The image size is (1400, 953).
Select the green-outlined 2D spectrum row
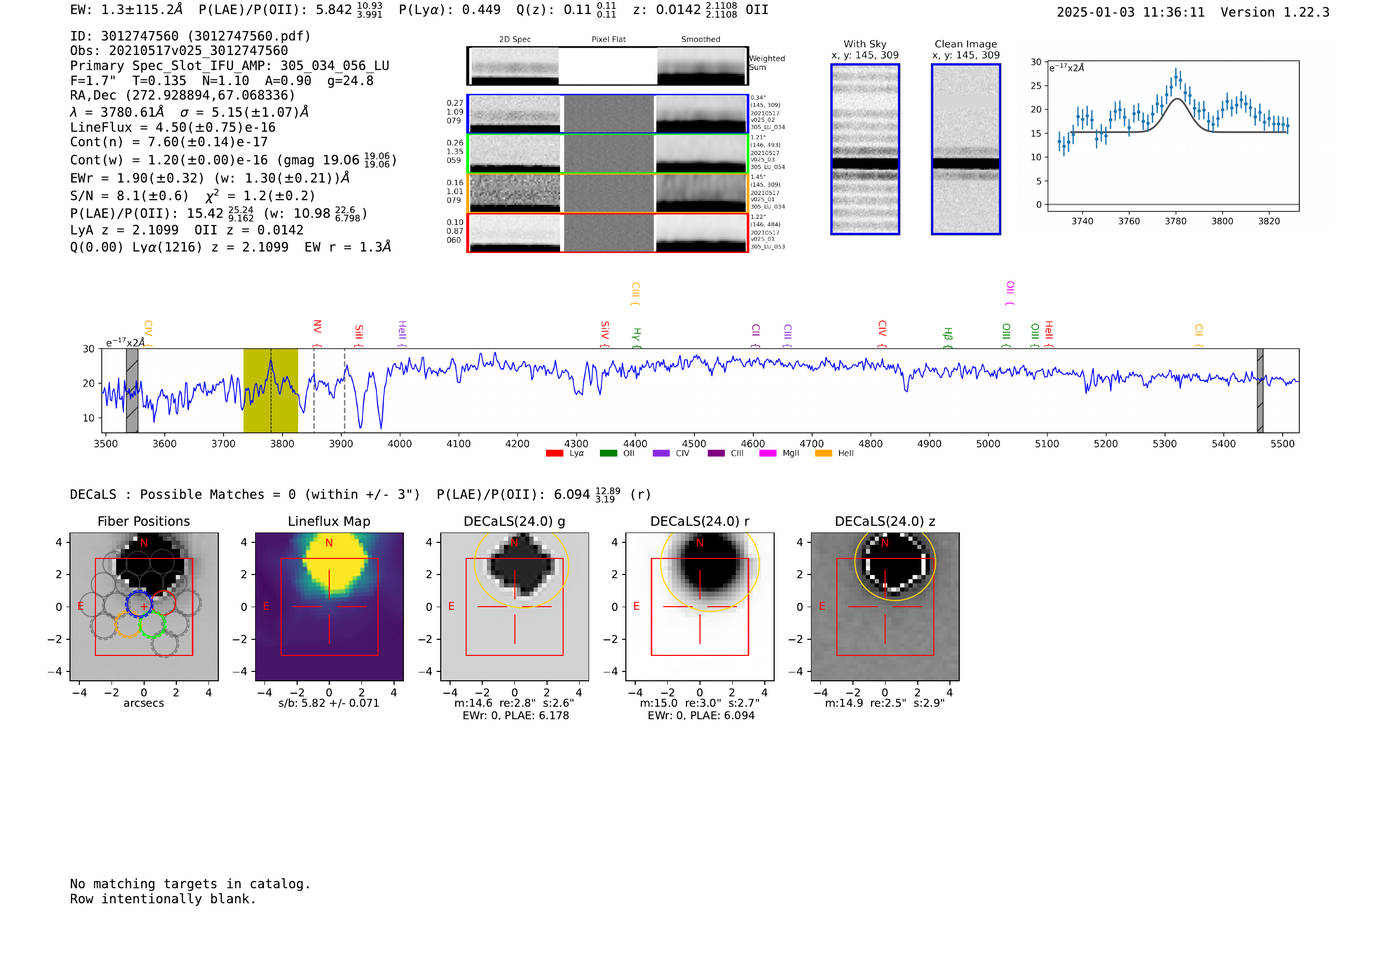pyautogui.click(x=608, y=154)
